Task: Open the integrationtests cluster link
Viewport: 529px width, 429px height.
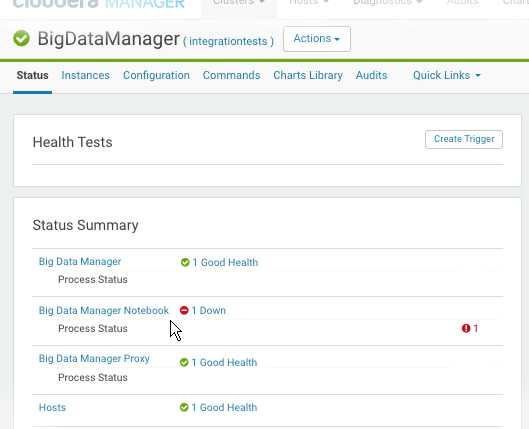Action: tap(228, 41)
